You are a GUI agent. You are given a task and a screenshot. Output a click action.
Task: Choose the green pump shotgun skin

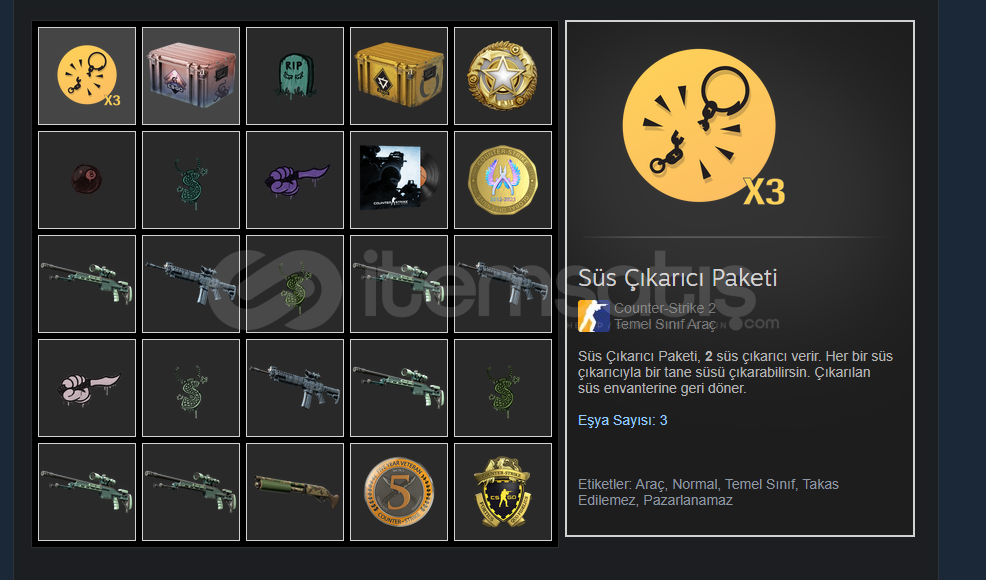click(x=295, y=492)
